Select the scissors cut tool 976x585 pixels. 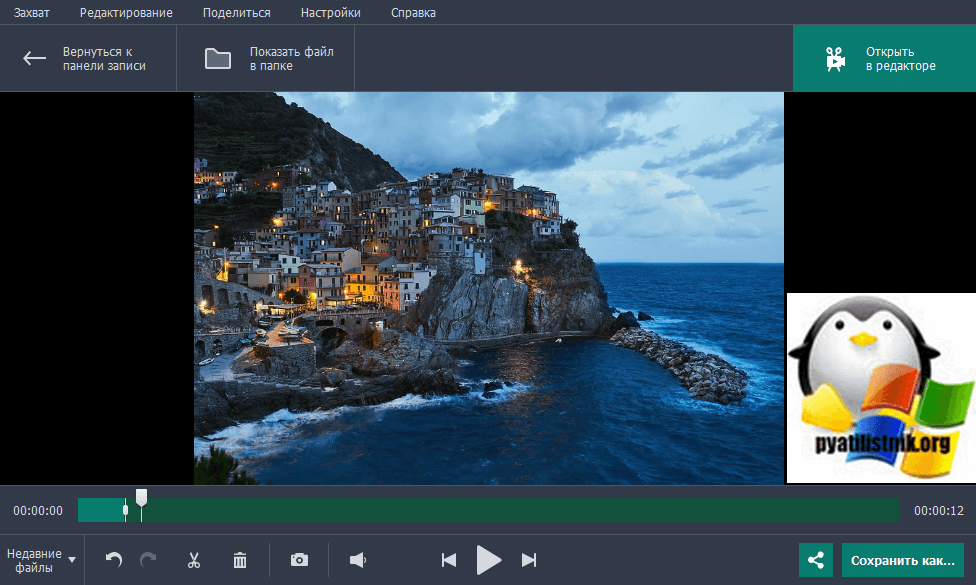coord(194,561)
